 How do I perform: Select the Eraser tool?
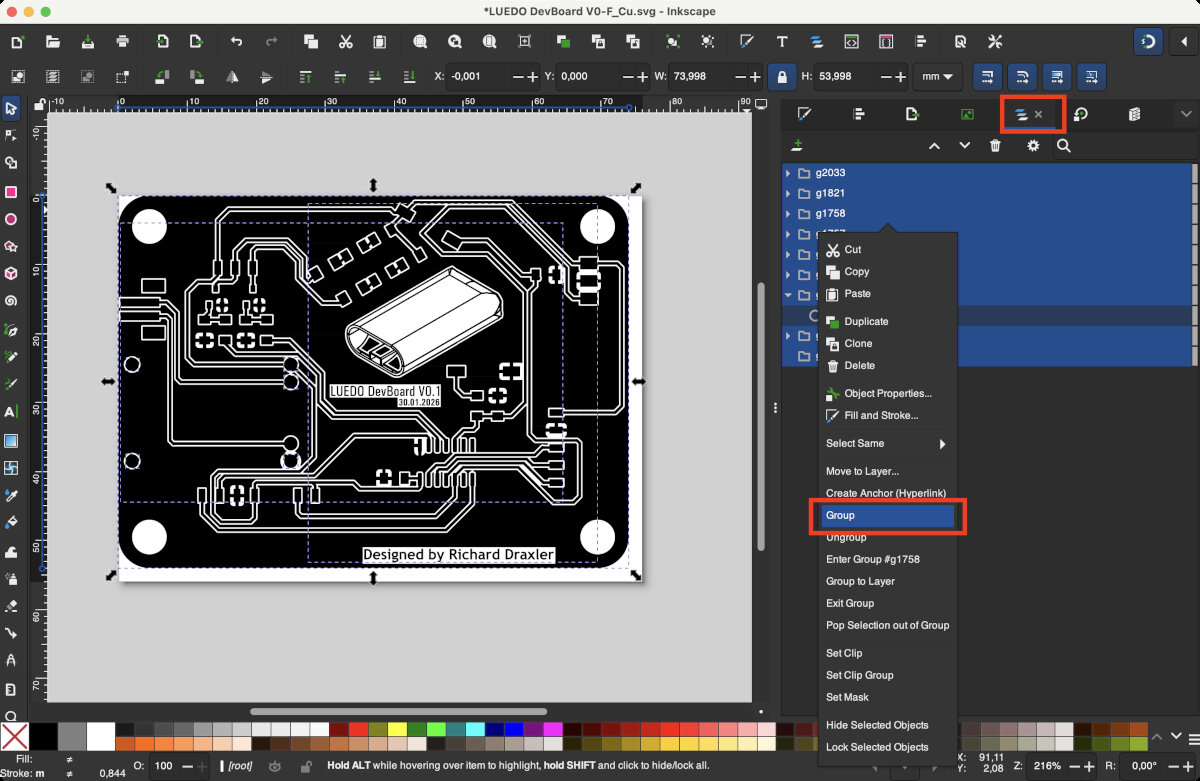pos(11,605)
